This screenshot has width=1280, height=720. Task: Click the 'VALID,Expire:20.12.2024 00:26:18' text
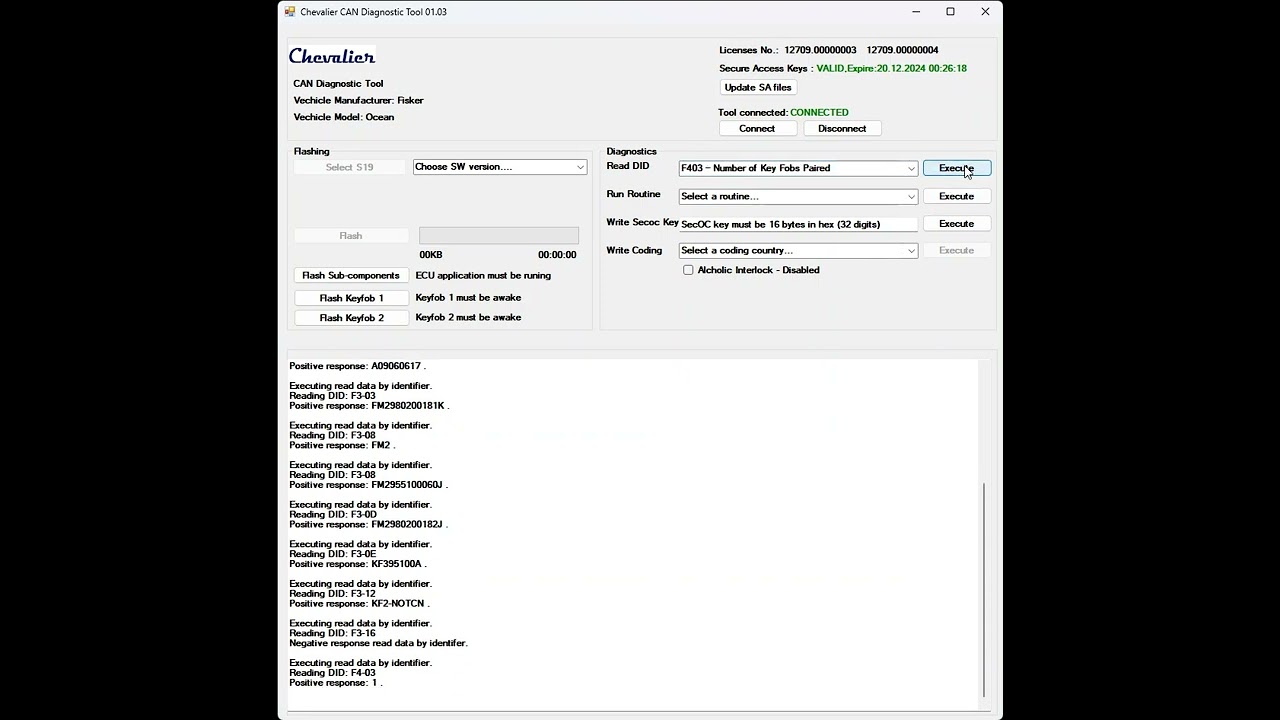pos(891,68)
